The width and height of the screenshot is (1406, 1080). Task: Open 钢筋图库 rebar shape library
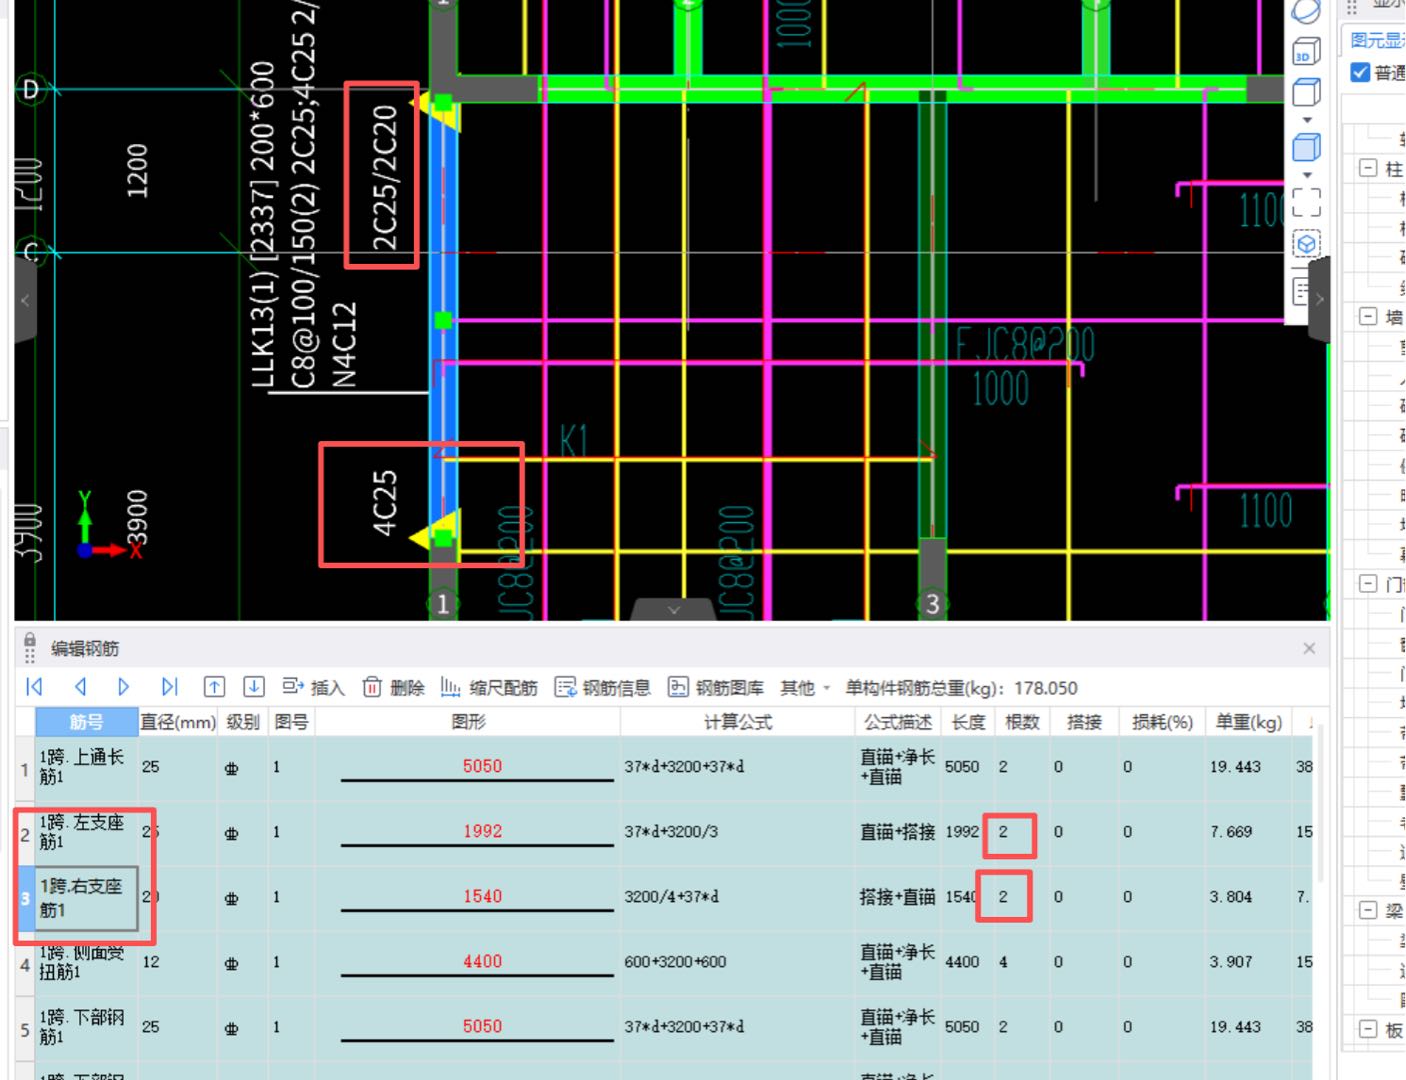point(716,687)
